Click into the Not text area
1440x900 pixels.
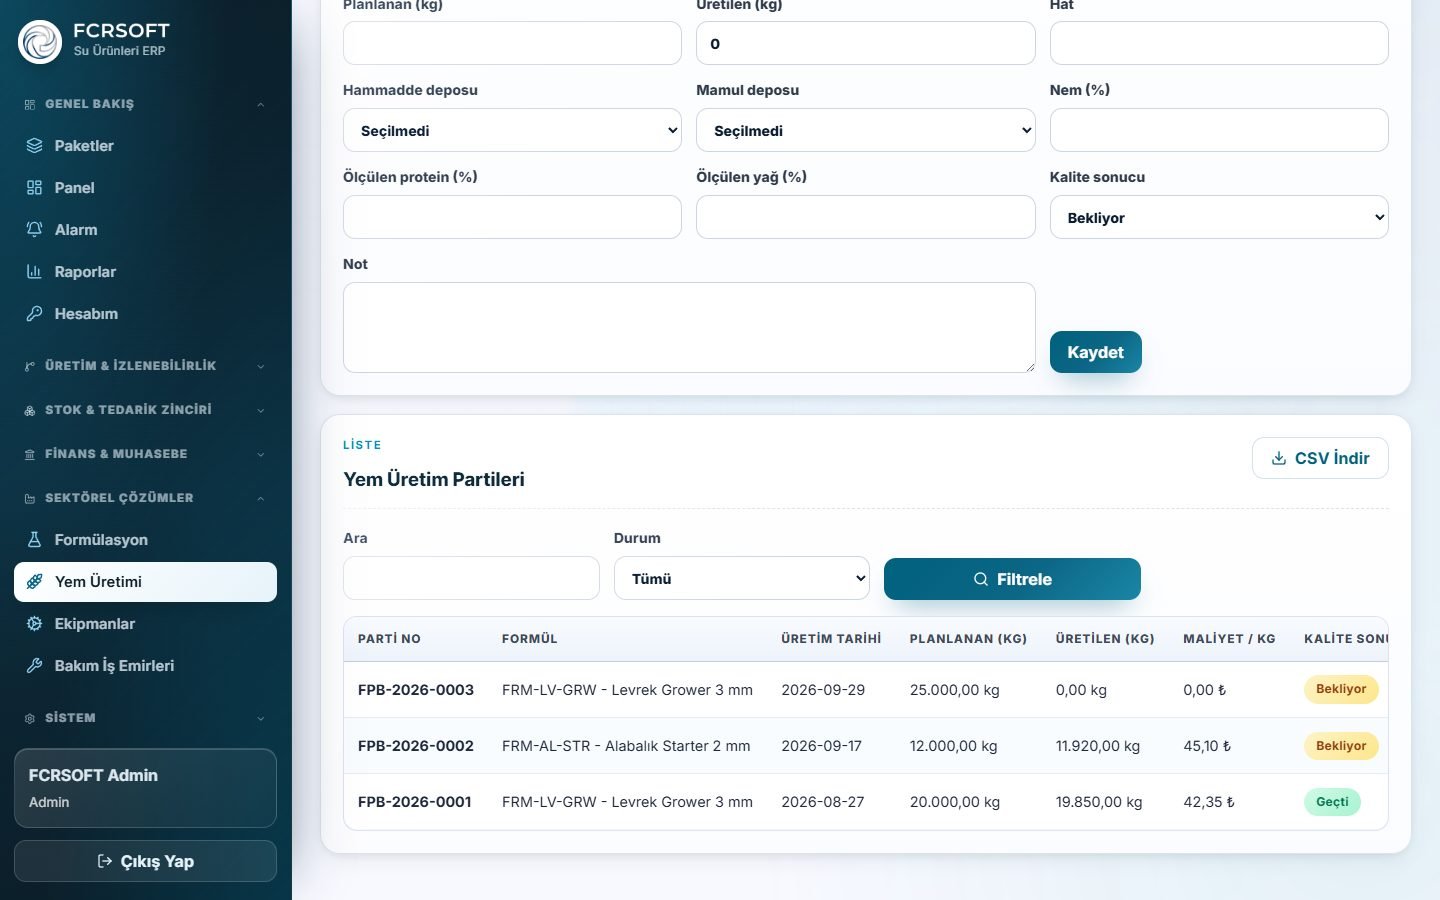coord(689,327)
